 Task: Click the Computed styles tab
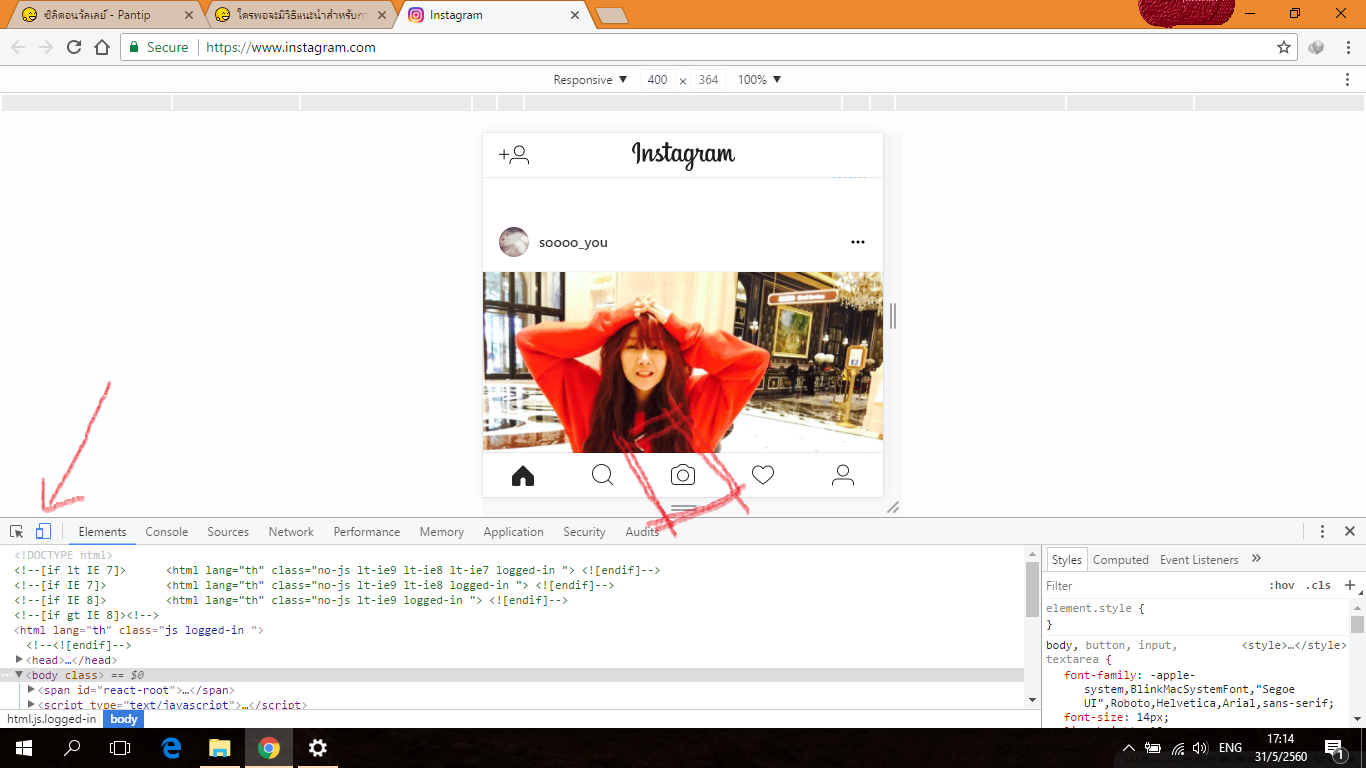pos(1120,560)
